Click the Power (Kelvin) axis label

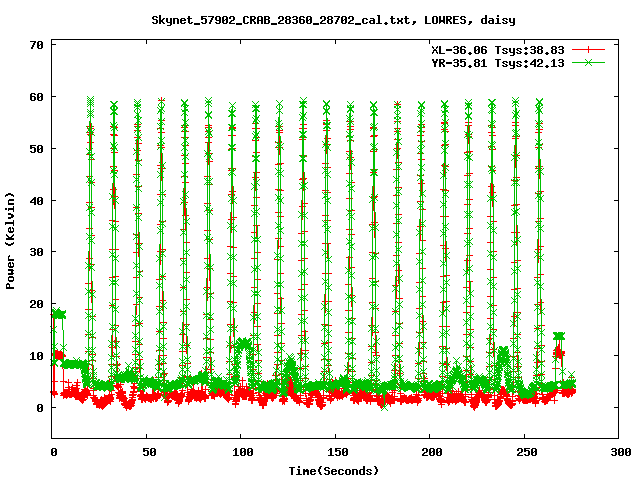pos(10,241)
